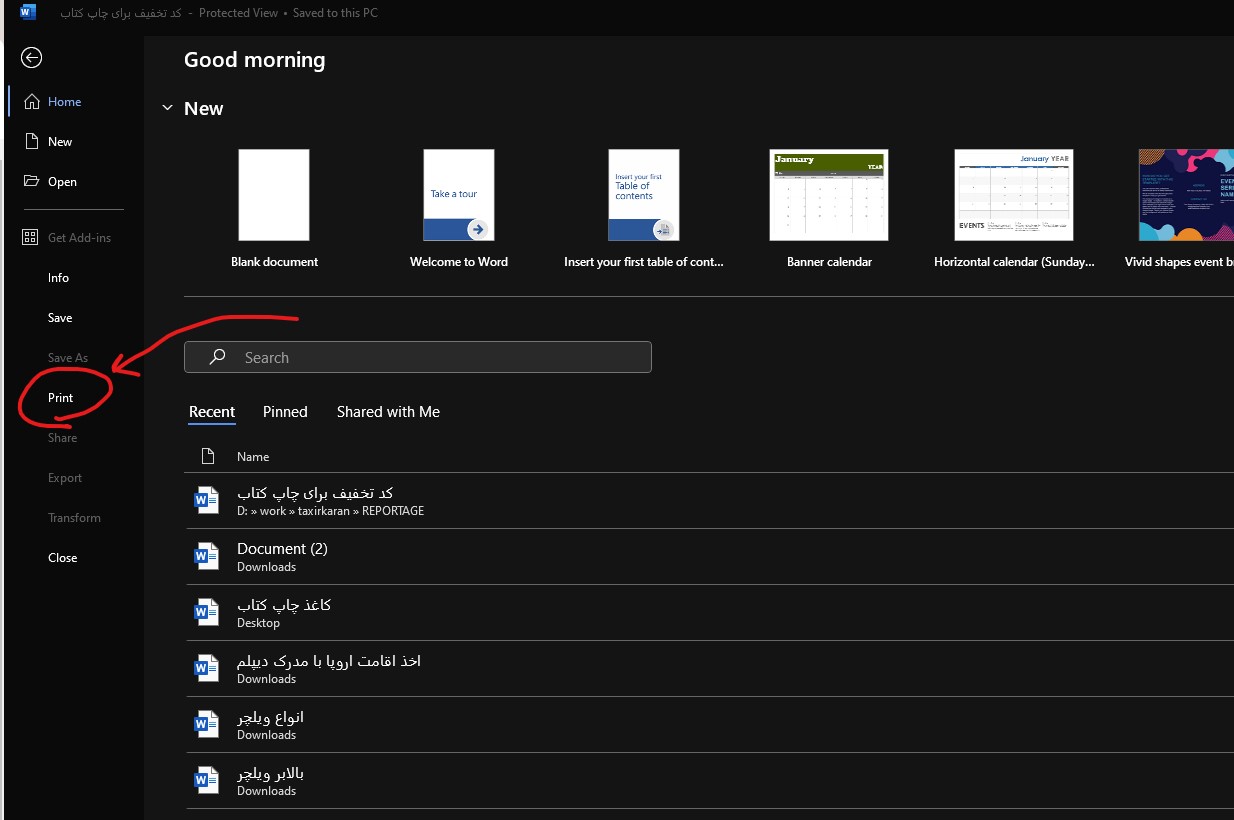Select Save in the sidebar
Viewport: 1234px width, 820px height.
tap(60, 318)
